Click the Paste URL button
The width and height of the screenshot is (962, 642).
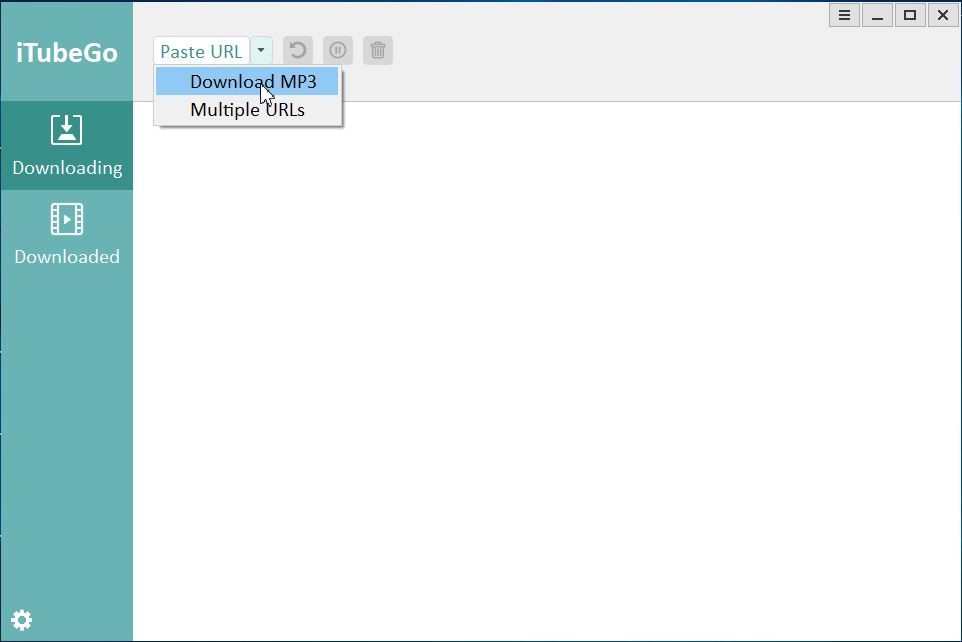[201, 51]
